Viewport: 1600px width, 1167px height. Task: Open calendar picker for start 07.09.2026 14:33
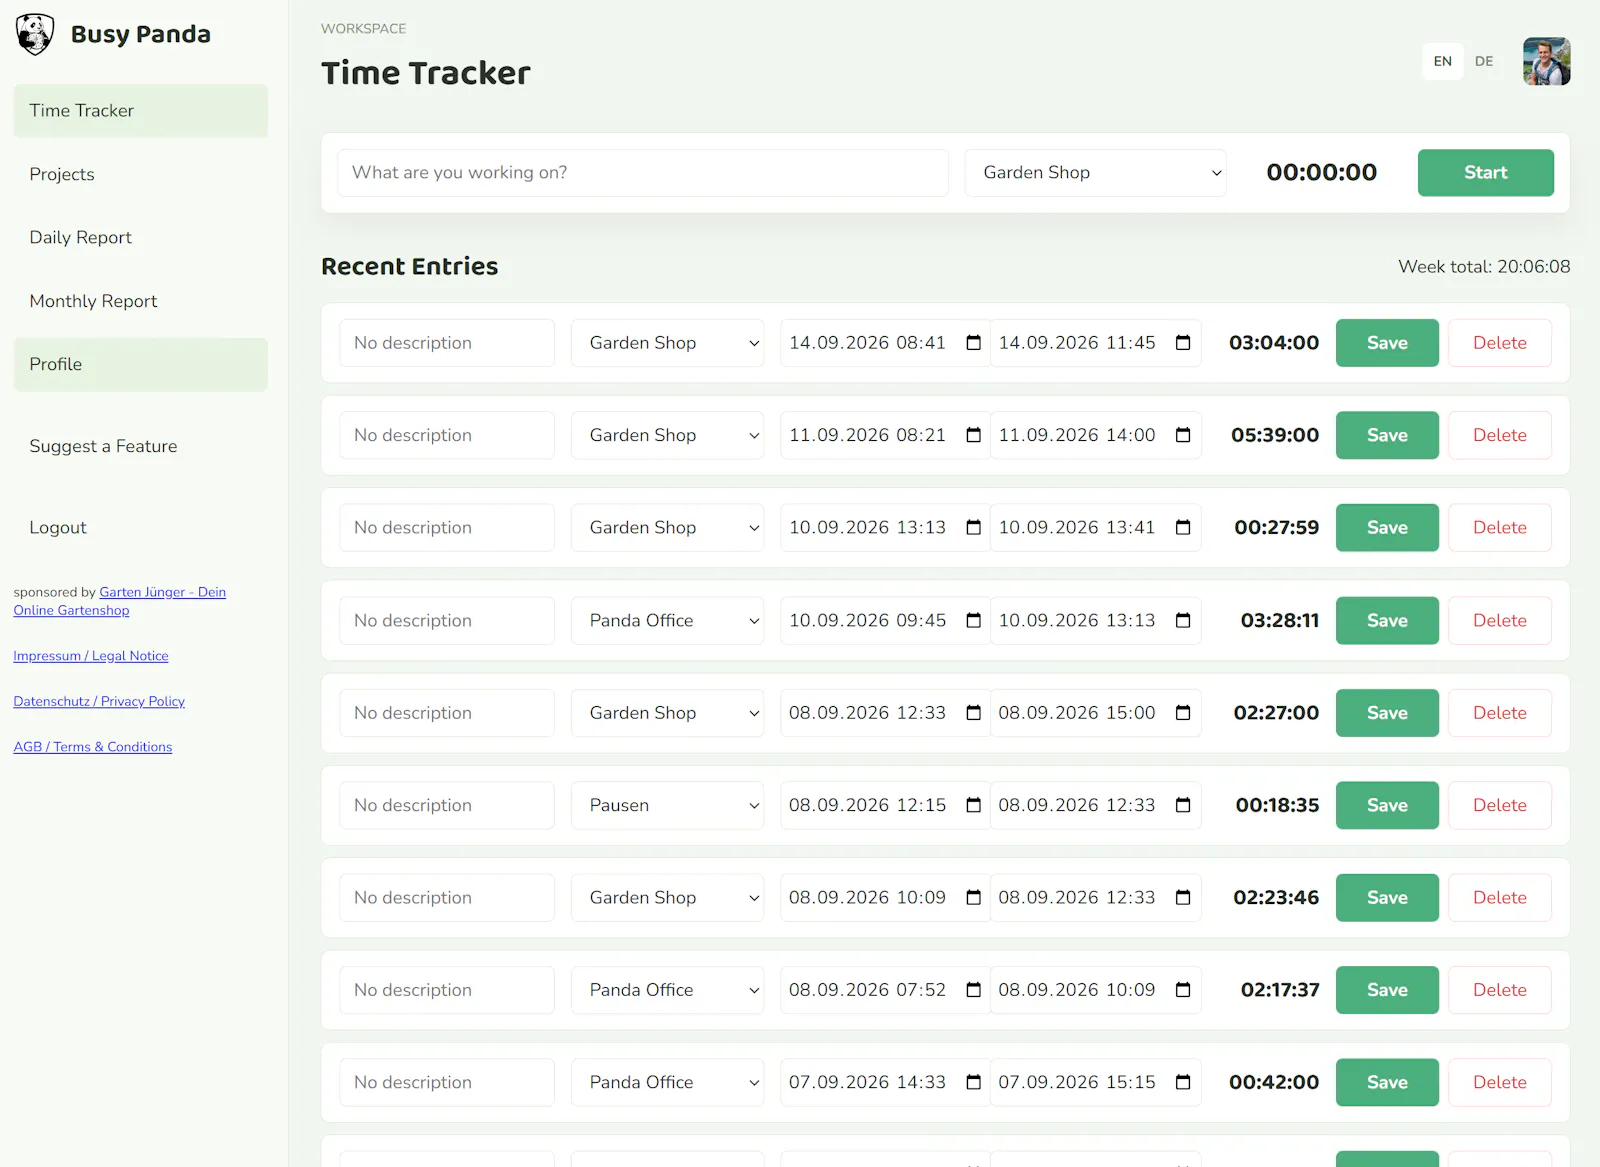(973, 1082)
